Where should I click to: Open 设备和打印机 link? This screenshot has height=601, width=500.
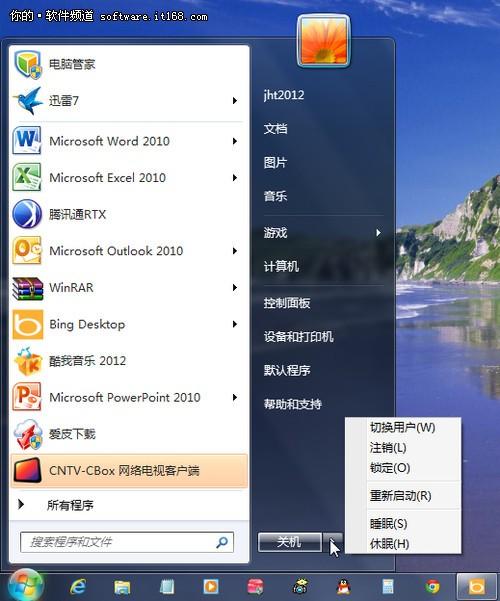click(298, 337)
